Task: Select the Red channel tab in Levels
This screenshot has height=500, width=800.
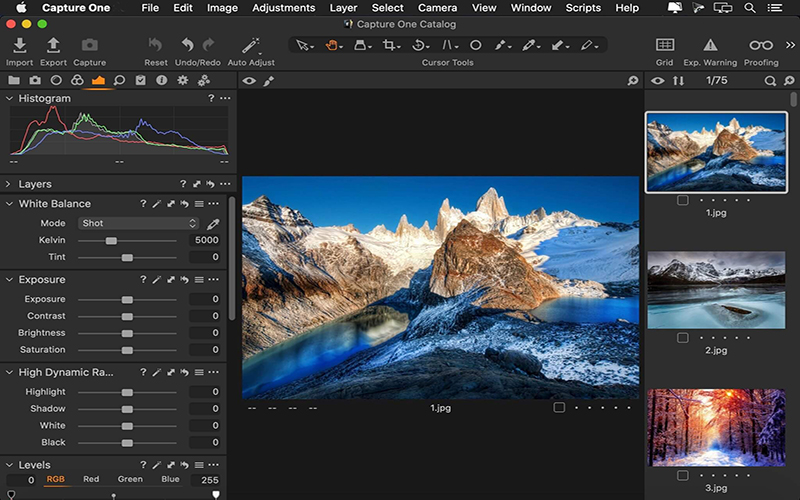Action: pyautogui.click(x=91, y=480)
